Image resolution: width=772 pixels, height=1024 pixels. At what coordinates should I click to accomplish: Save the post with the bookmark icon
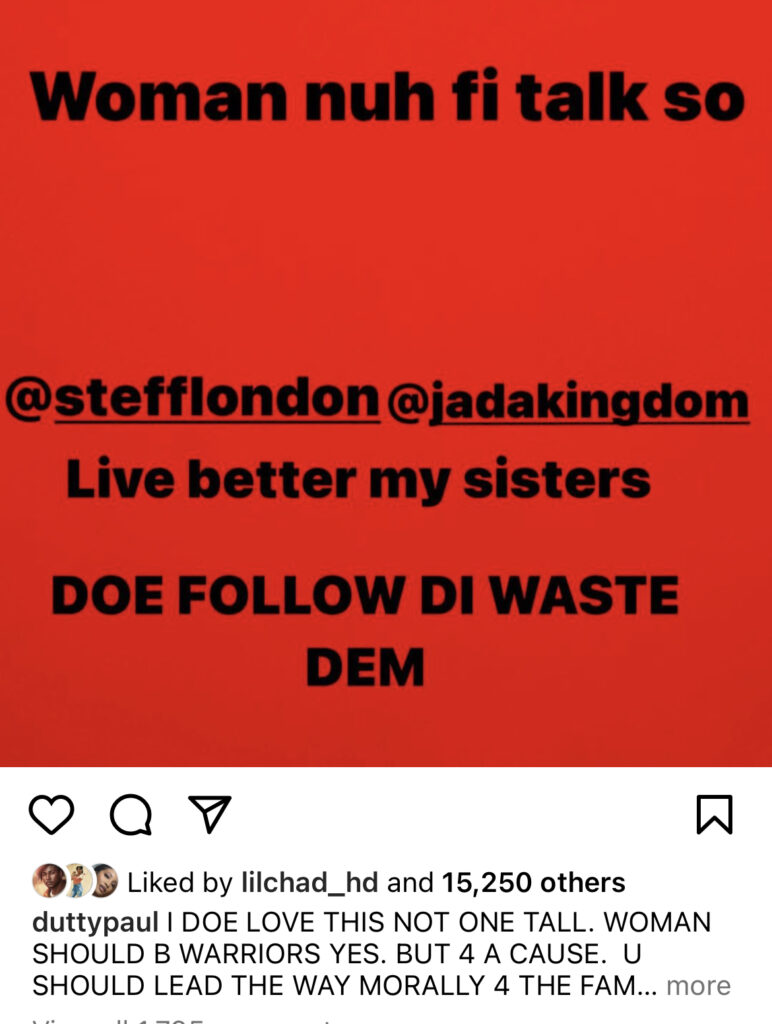click(x=715, y=814)
